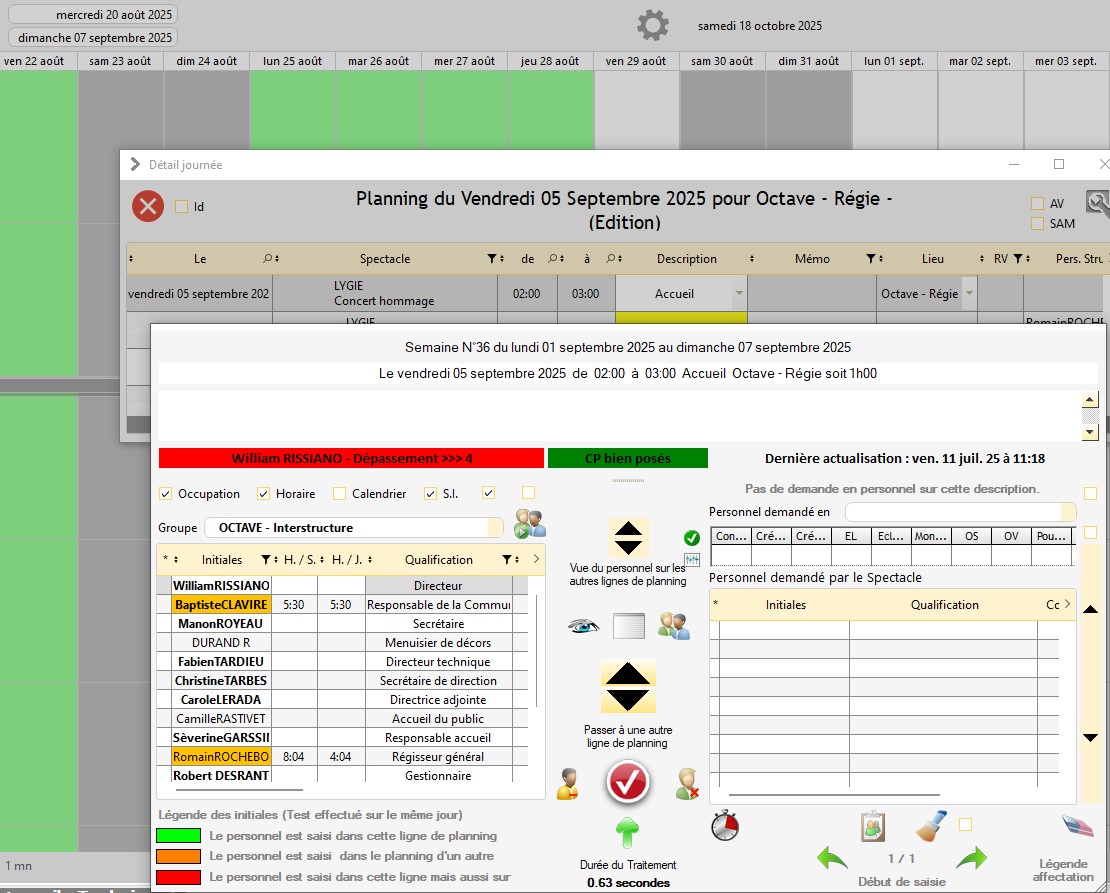
Task: Click the red checkmark validation button
Action: coord(628,782)
